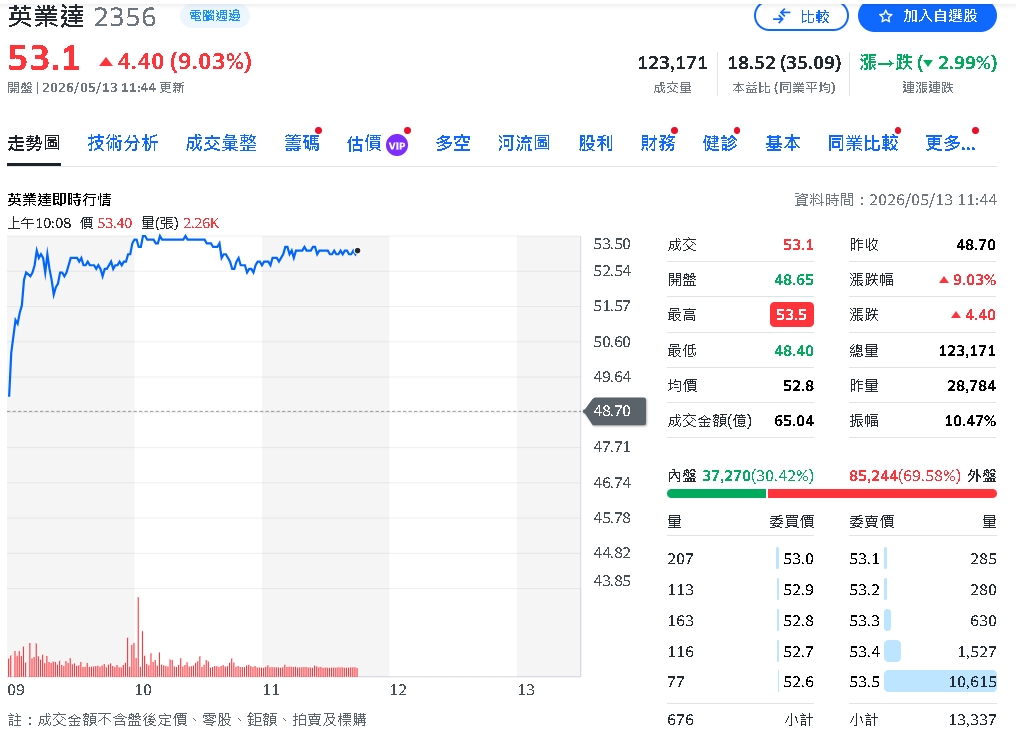Click the 內盤 37,270(30.42%) figure
This screenshot has width=1016, height=748.
tap(757, 476)
